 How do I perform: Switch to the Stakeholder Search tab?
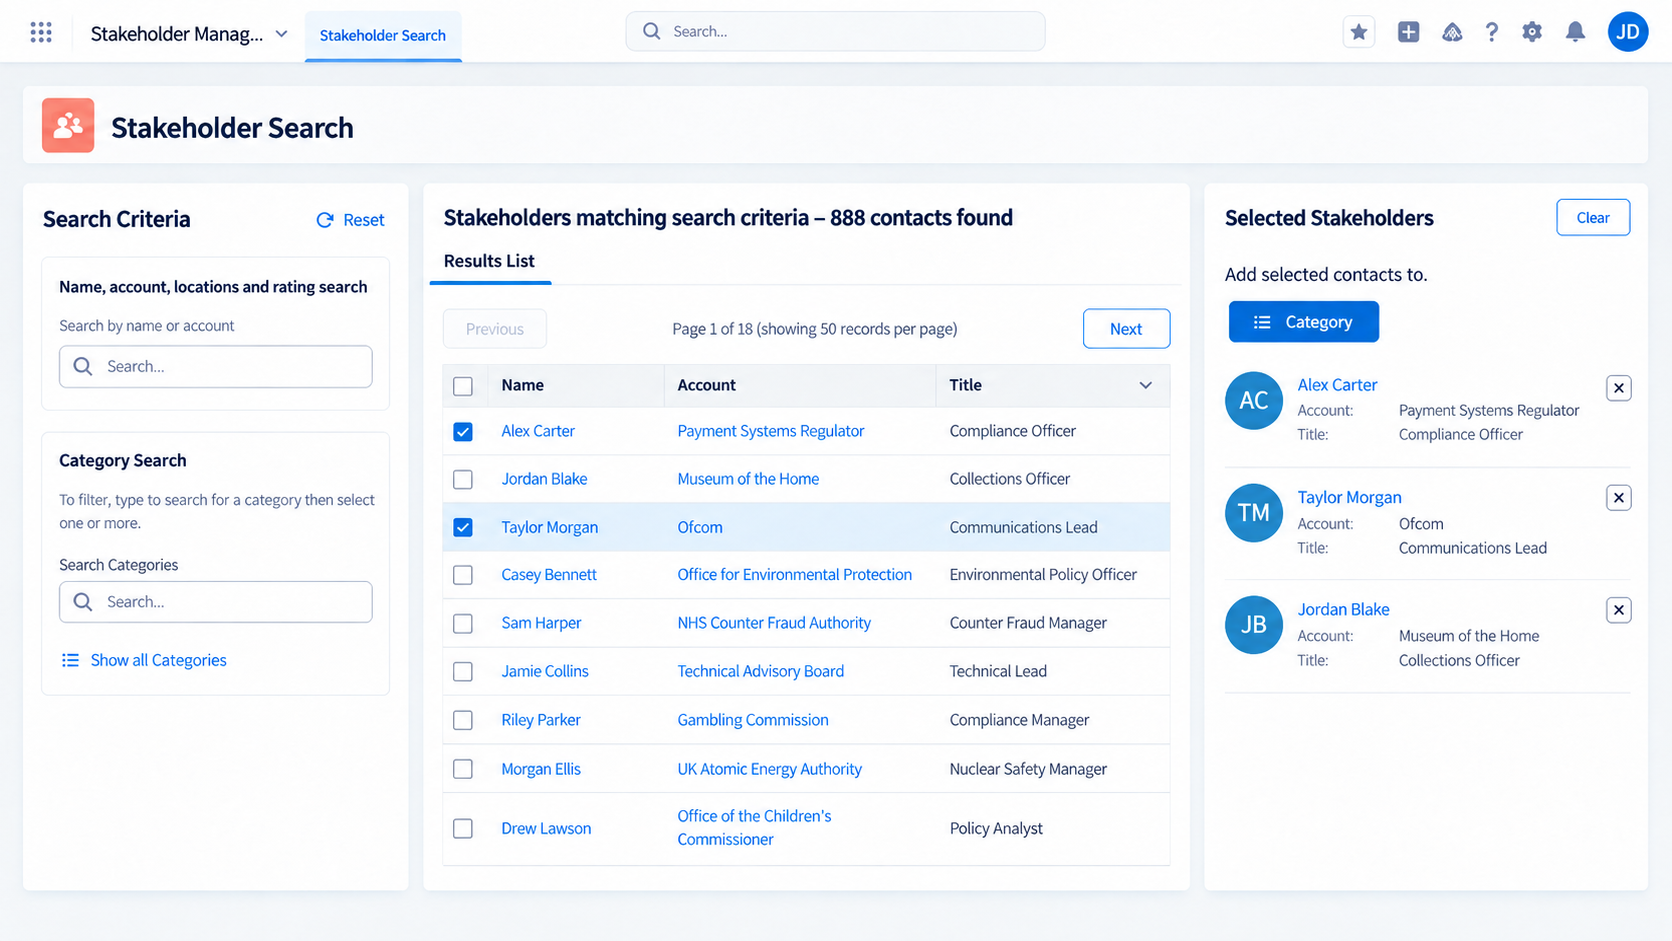coord(383,36)
